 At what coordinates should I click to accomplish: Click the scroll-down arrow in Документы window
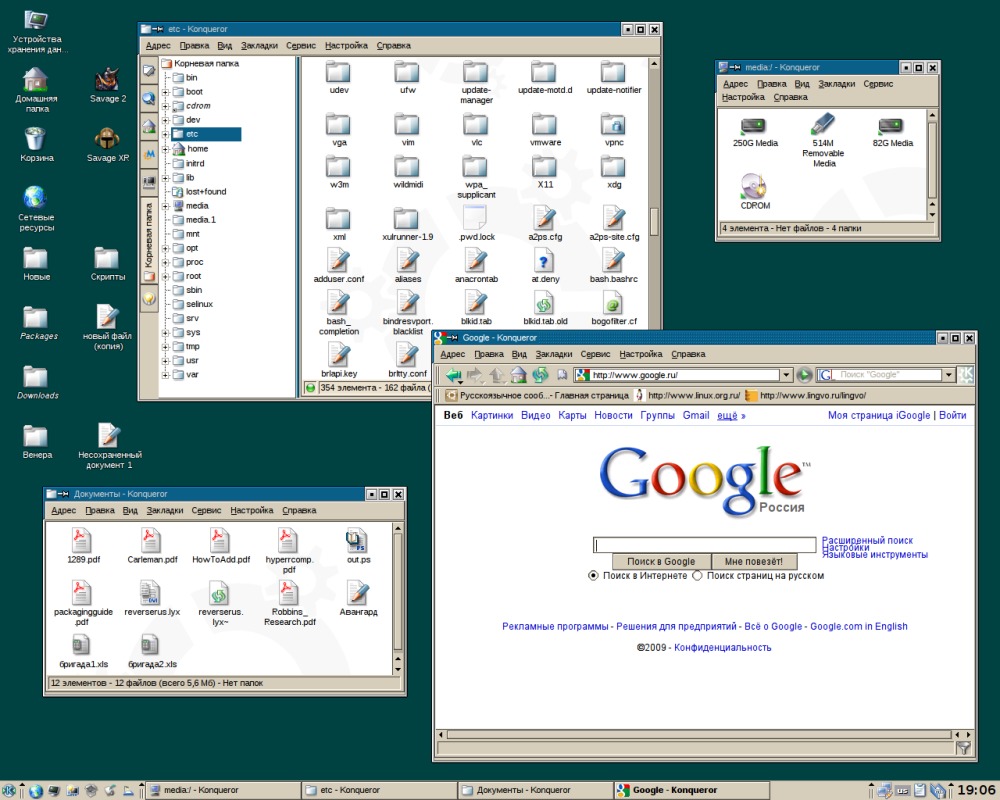pyautogui.click(x=398, y=669)
